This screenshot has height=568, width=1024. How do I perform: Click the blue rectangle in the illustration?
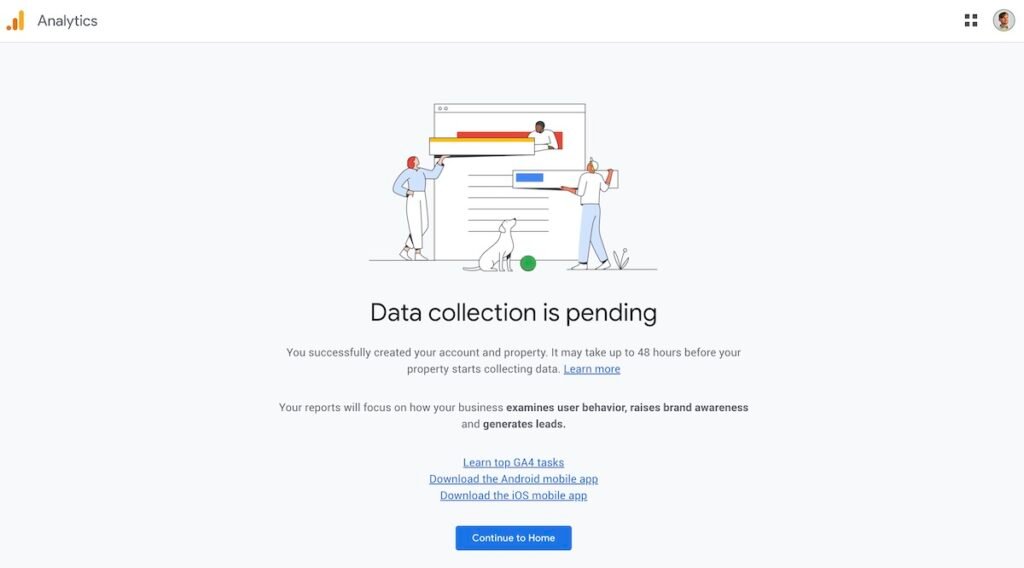[x=530, y=178]
